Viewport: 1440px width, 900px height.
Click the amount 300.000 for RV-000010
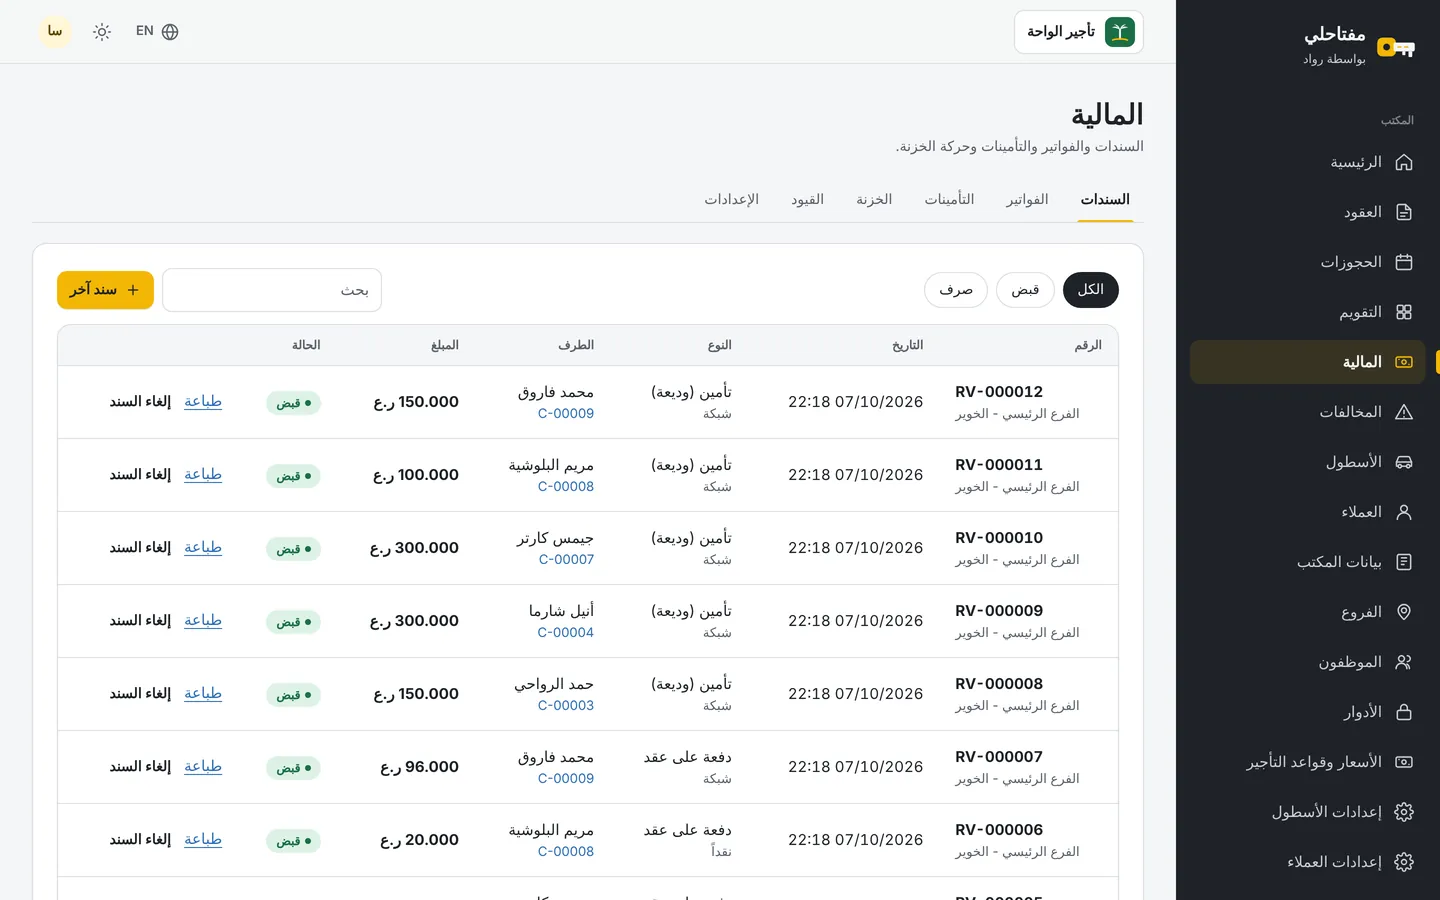pos(414,548)
